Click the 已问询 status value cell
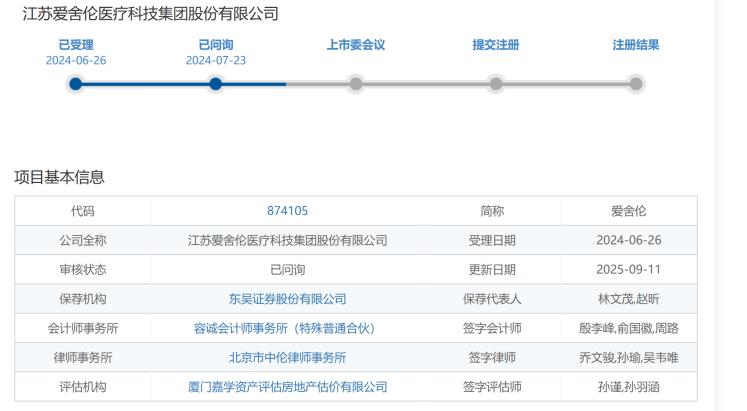747x411 pixels. (287, 270)
